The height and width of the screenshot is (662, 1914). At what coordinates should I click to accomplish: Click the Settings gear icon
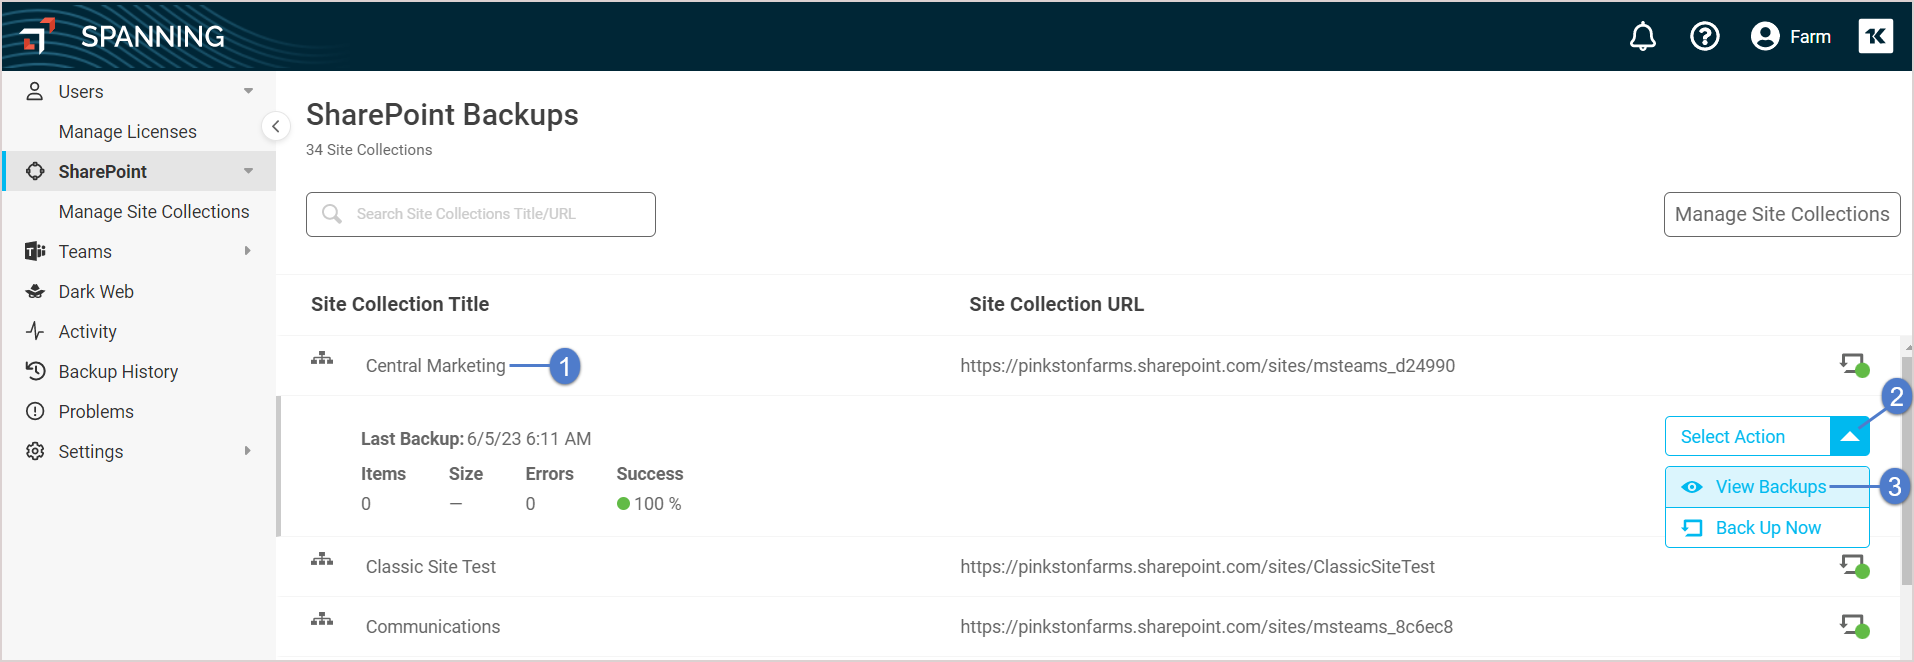click(35, 451)
